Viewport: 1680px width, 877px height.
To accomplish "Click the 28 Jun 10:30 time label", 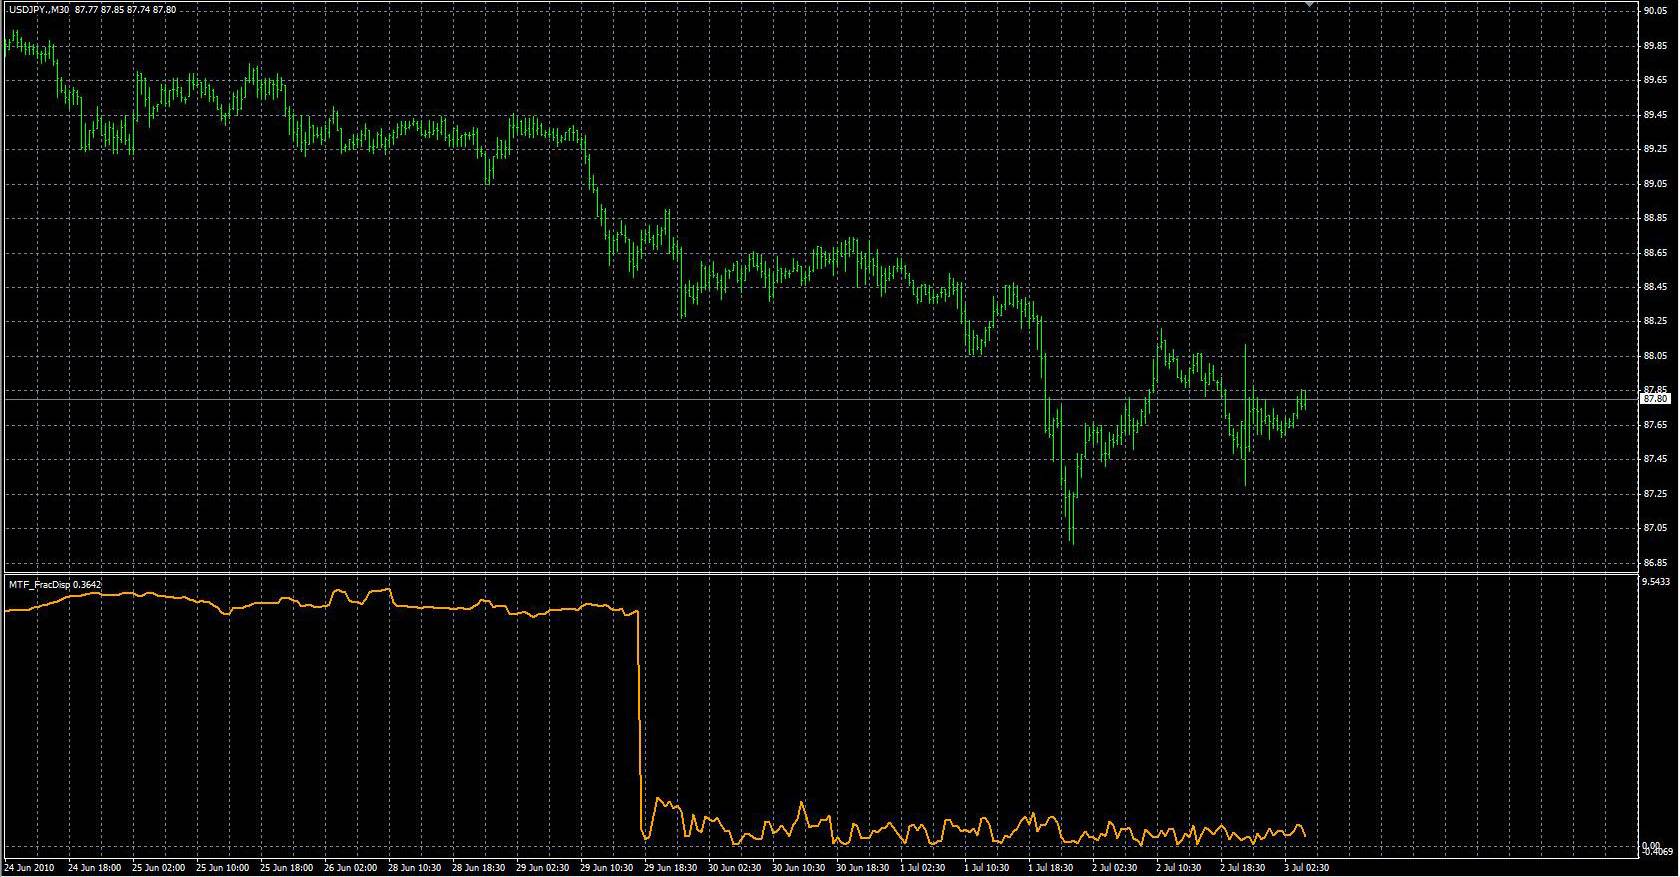I will (416, 868).
